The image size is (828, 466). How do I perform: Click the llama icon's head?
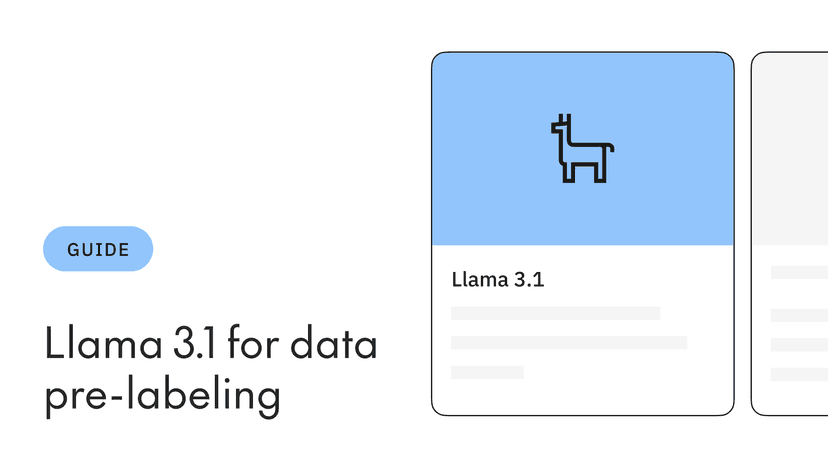[x=561, y=126]
